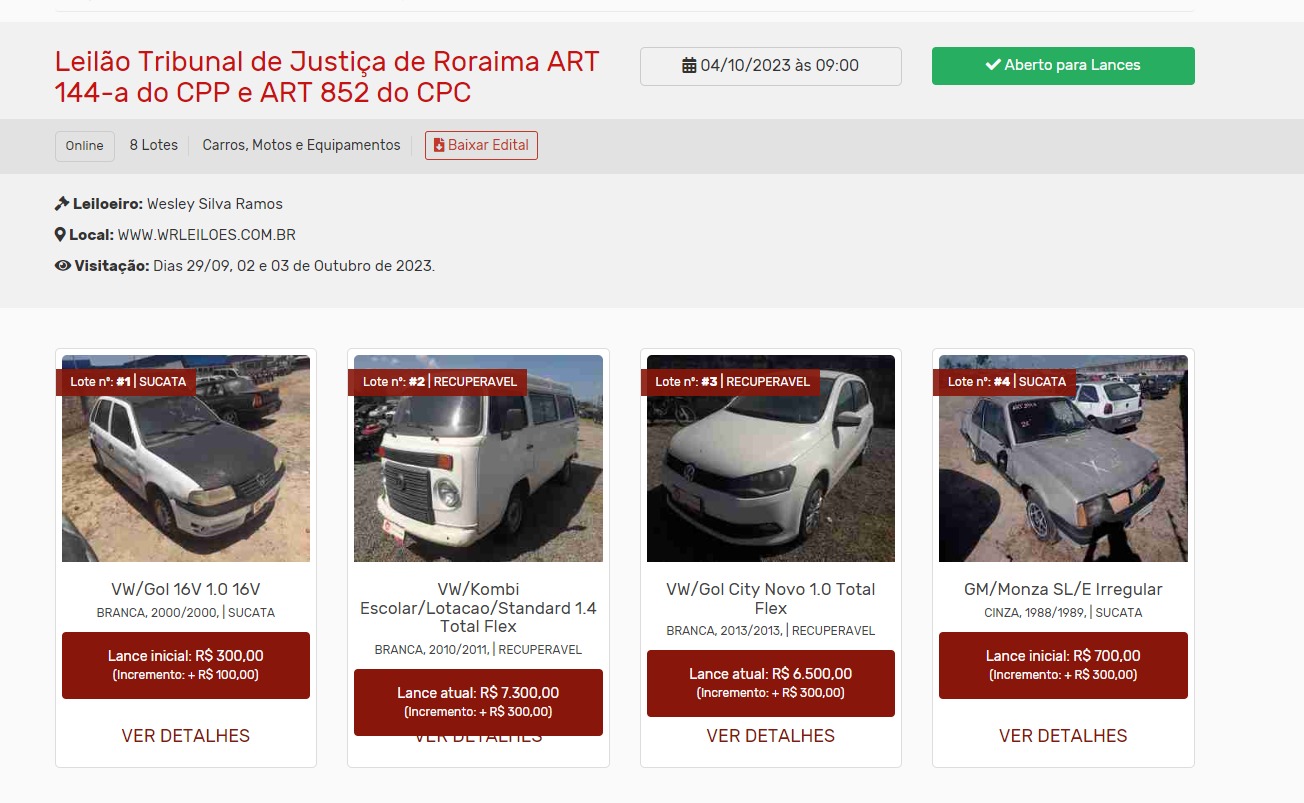Image resolution: width=1304 pixels, height=803 pixels.
Task: Open the VW/Gol City Novo lot photo
Action: click(x=771, y=459)
